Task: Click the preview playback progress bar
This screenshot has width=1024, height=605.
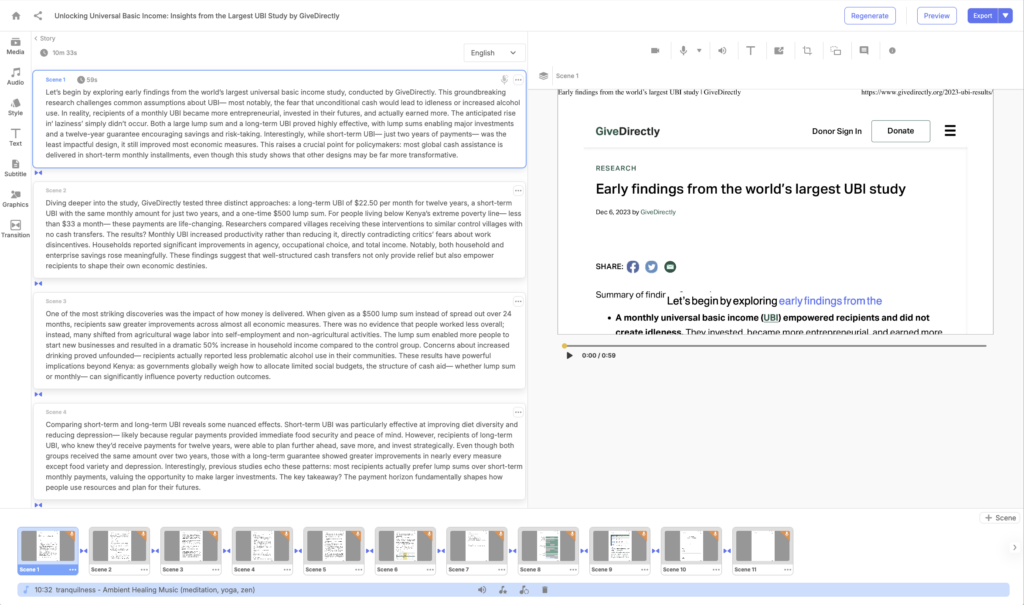Action: (x=775, y=346)
